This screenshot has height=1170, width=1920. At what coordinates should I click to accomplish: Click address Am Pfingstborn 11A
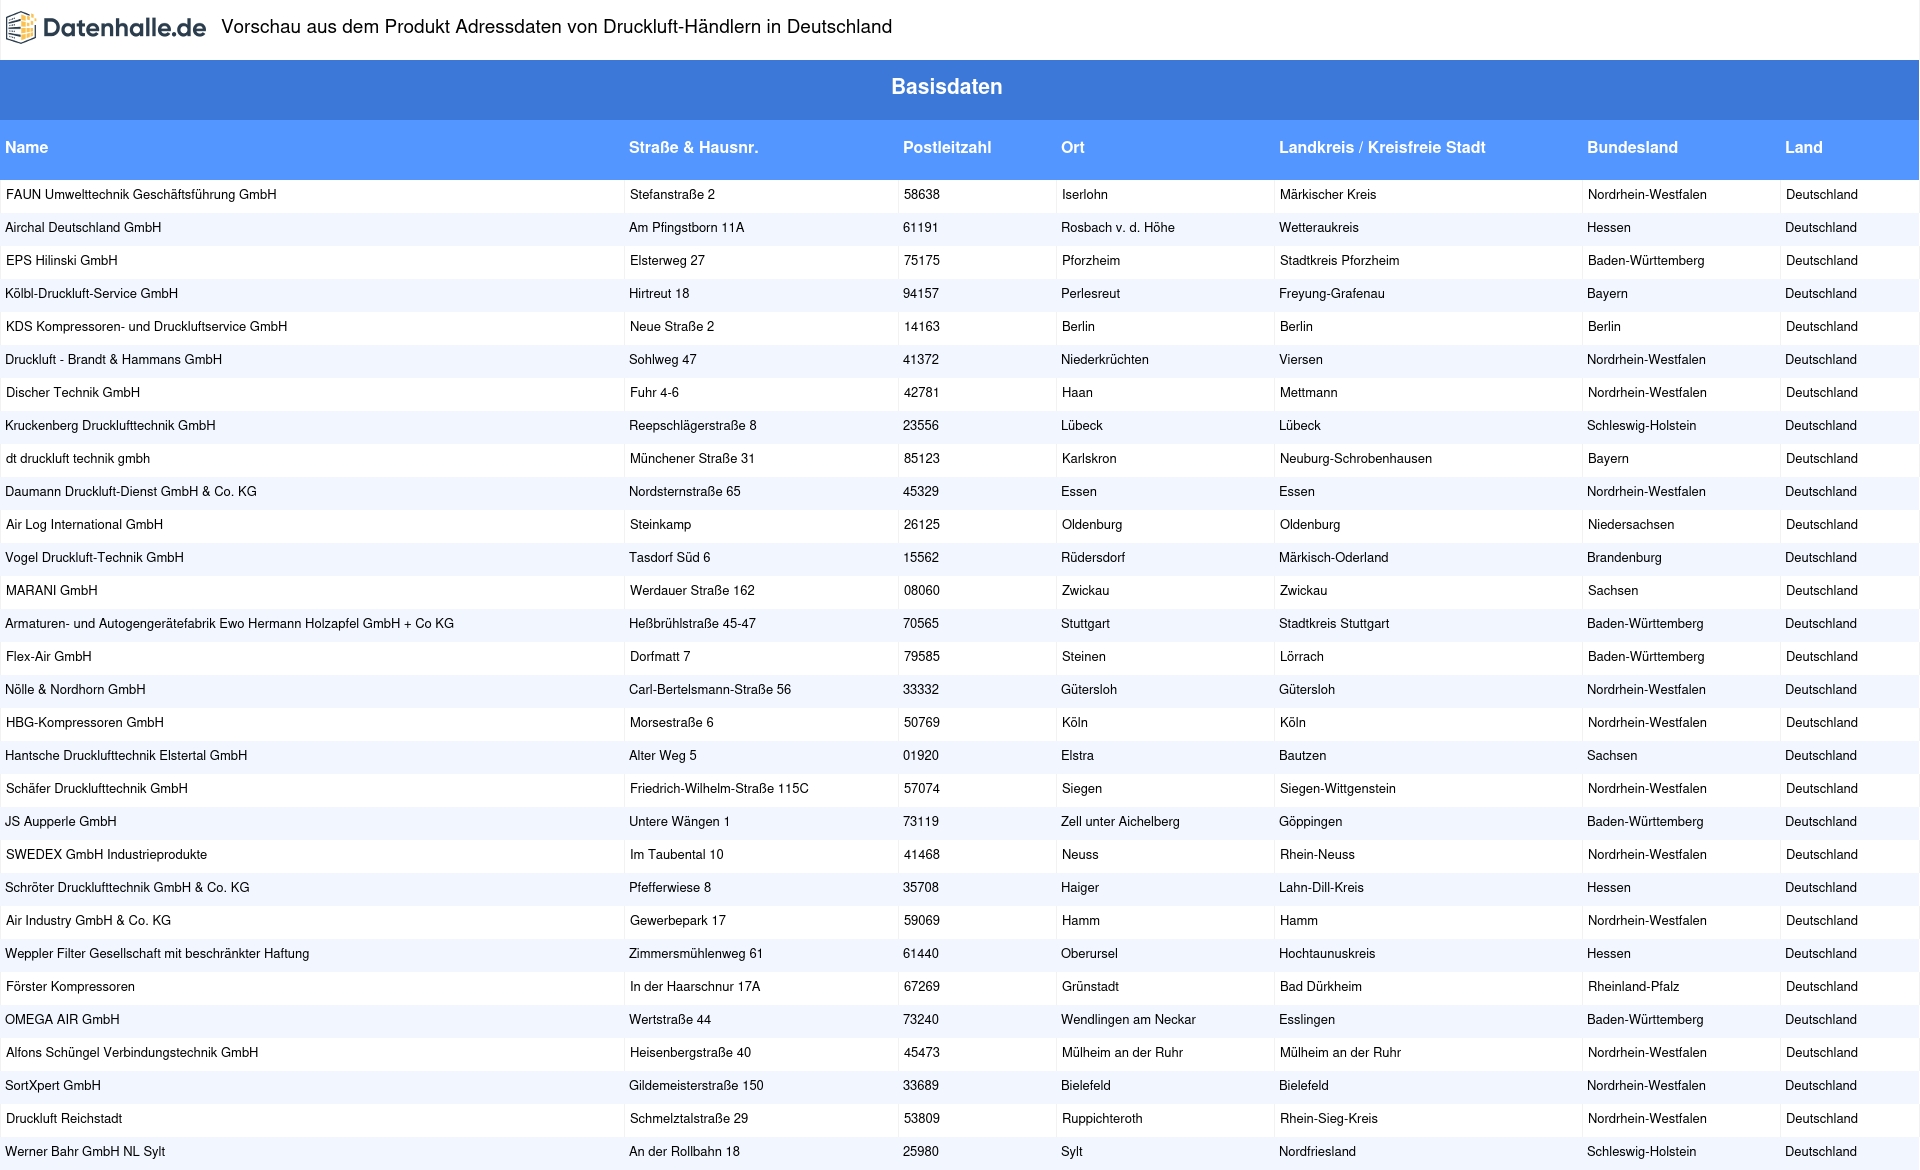click(x=687, y=228)
